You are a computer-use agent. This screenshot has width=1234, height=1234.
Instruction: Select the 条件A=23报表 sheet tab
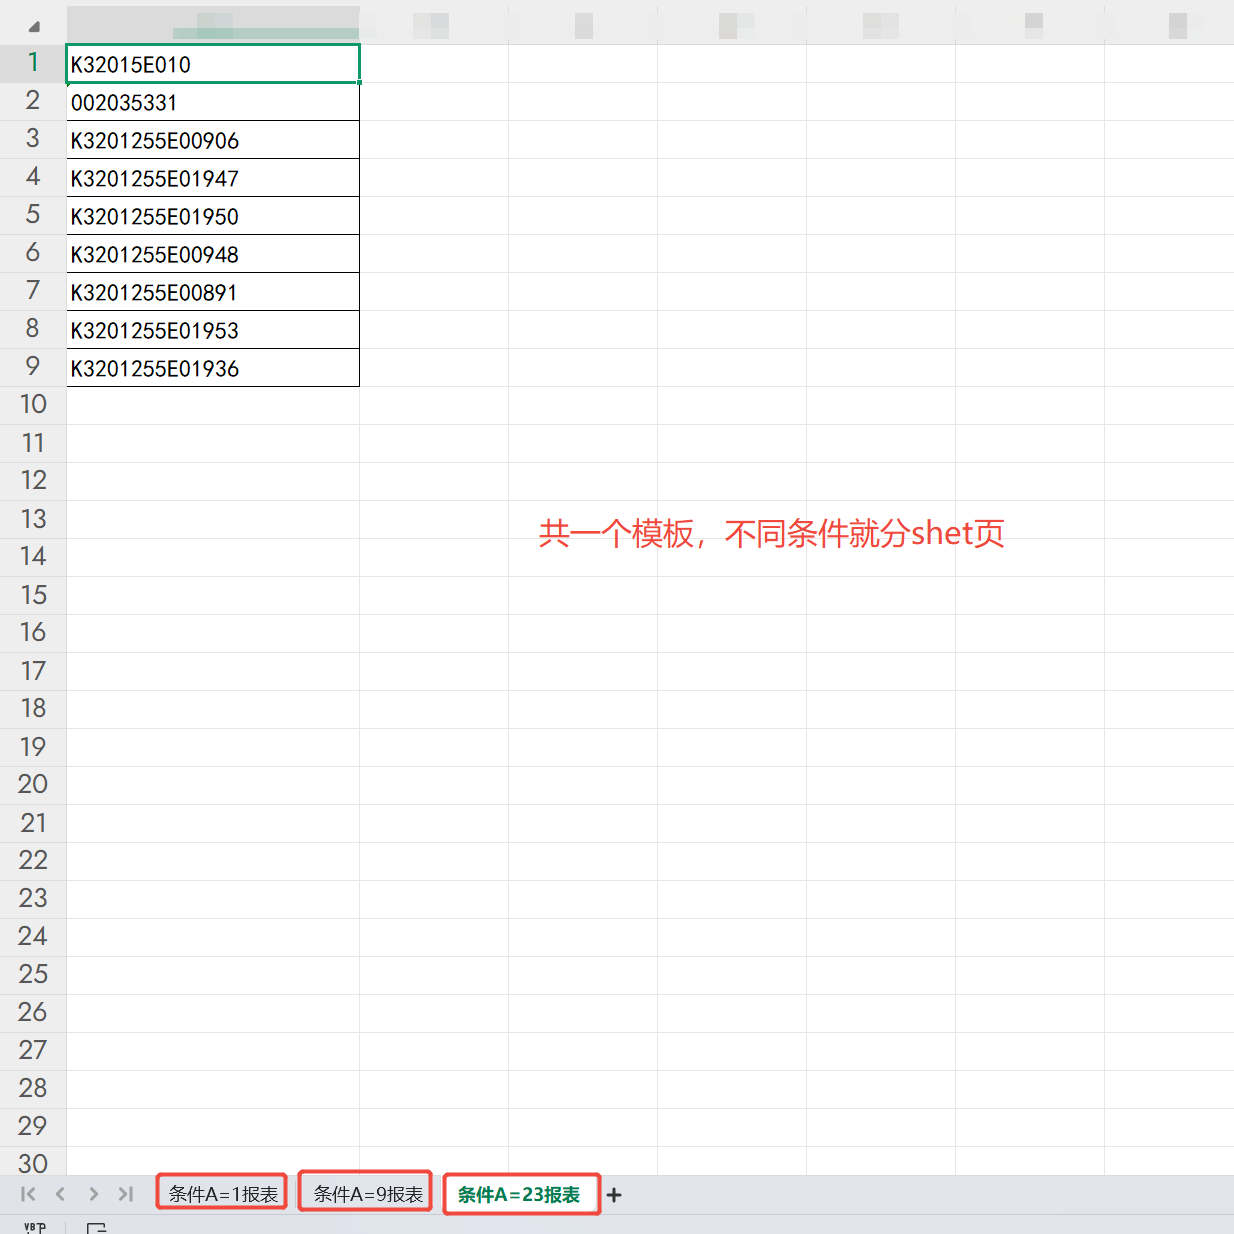[x=521, y=1194]
